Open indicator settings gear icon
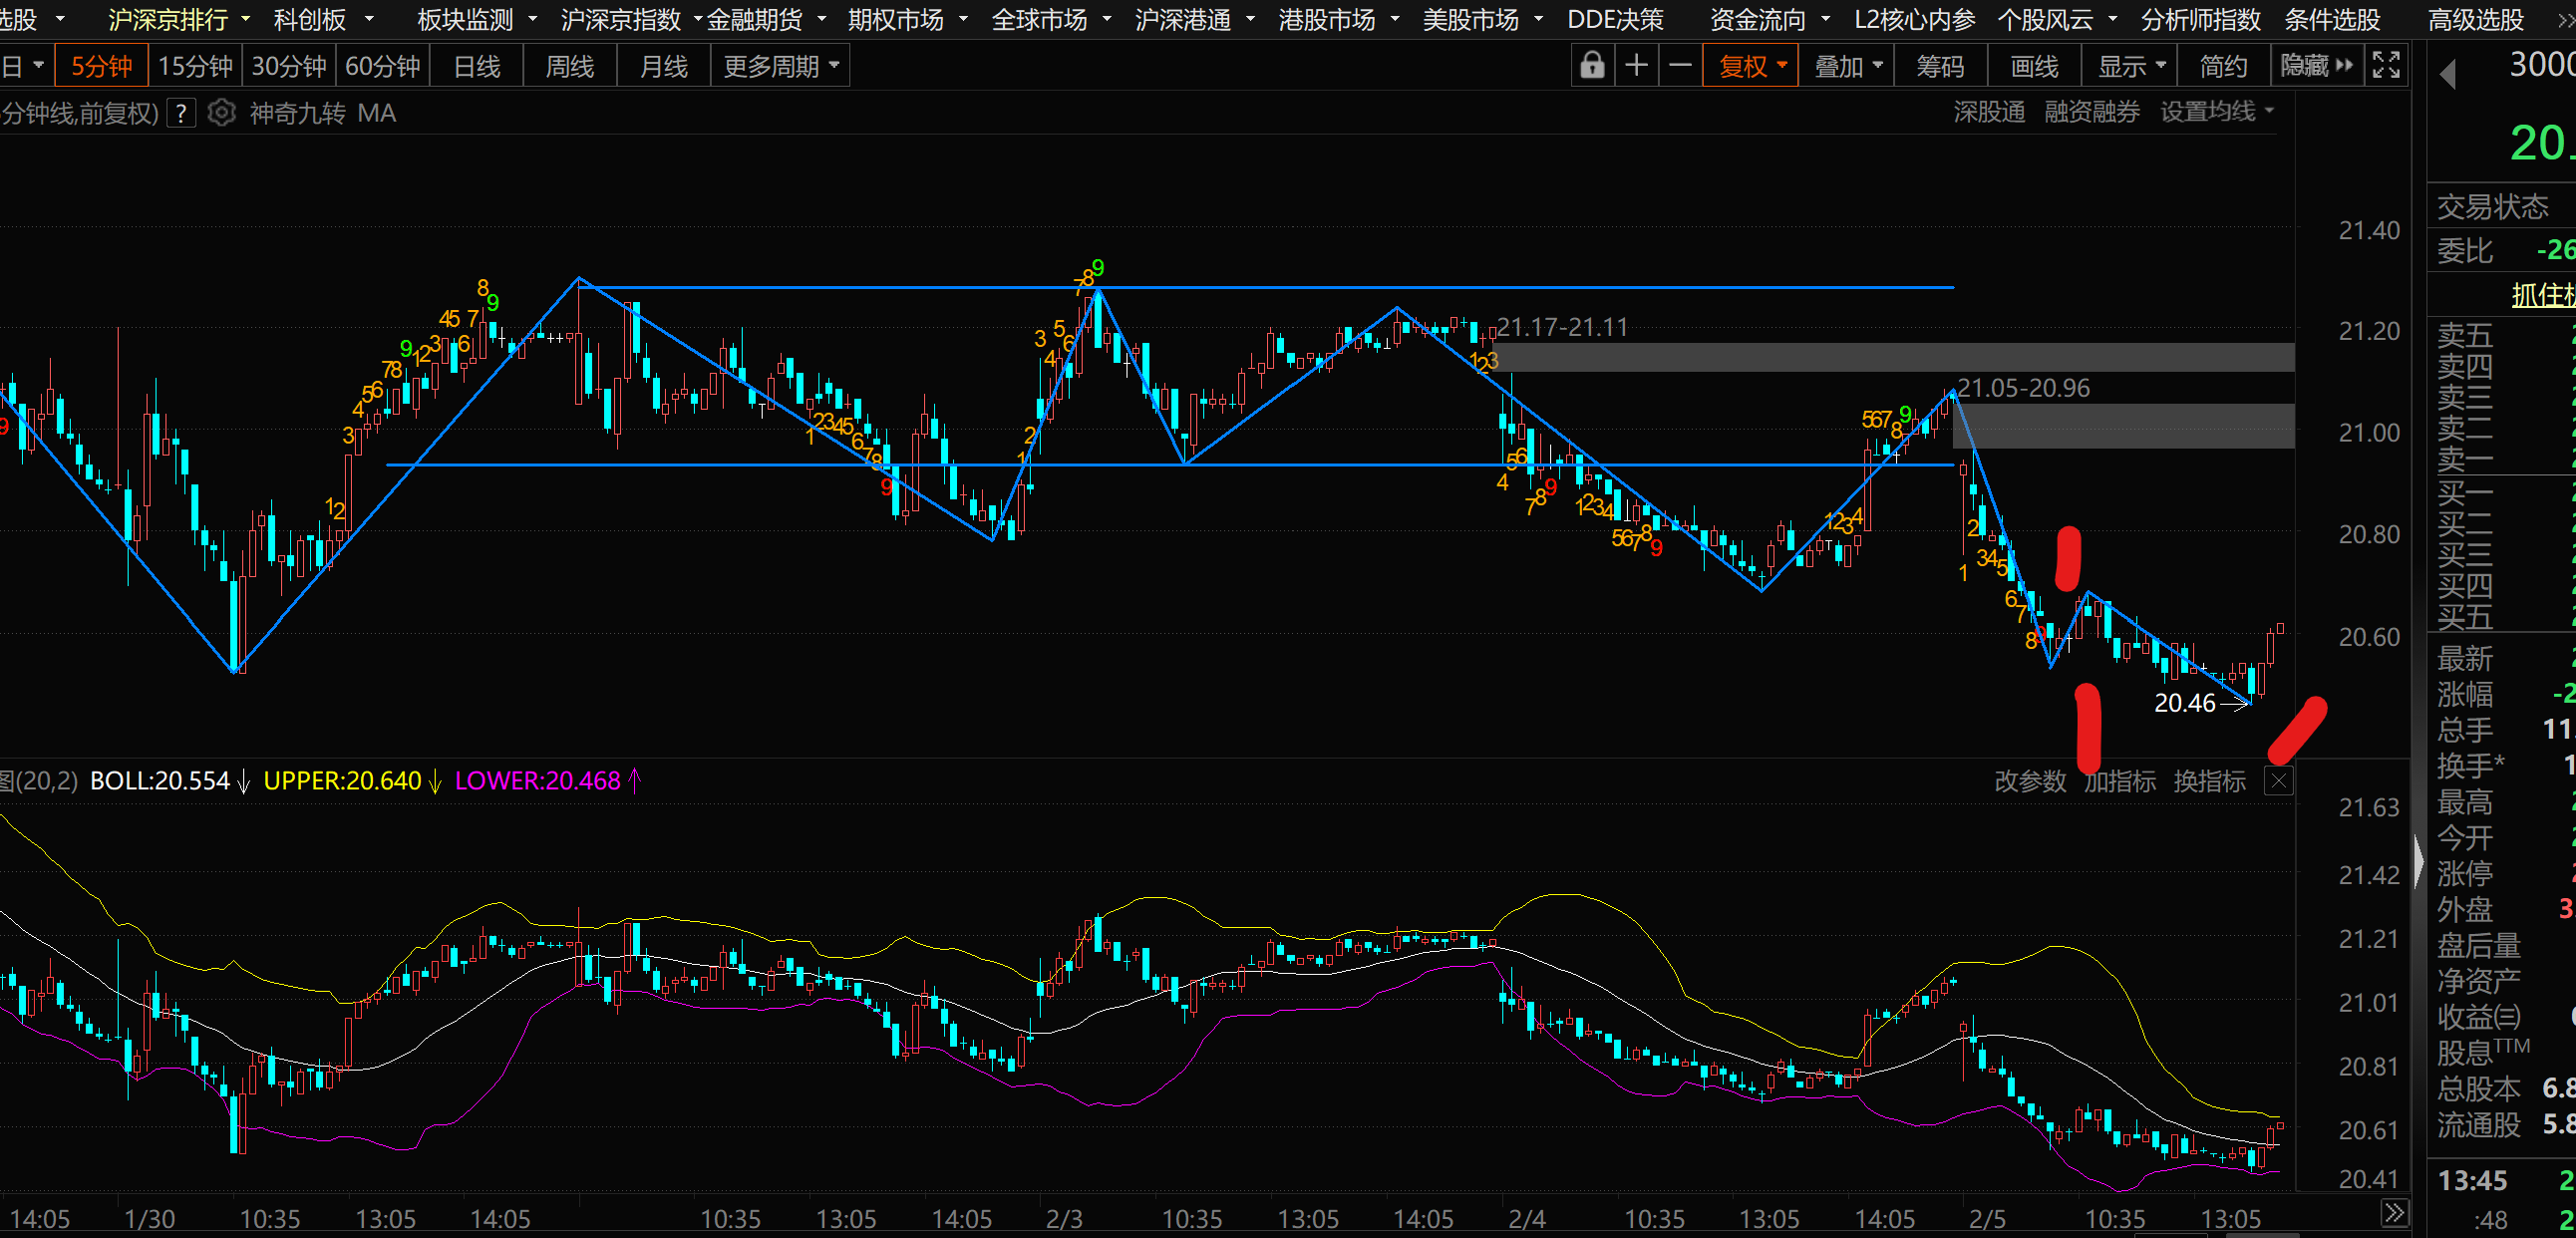 221,113
